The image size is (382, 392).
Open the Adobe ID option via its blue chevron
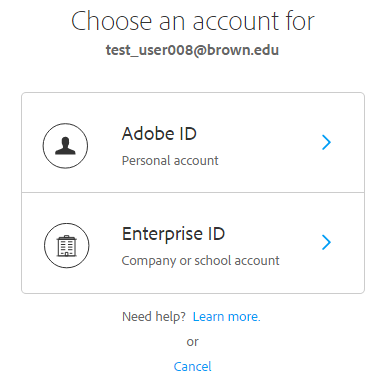click(326, 142)
